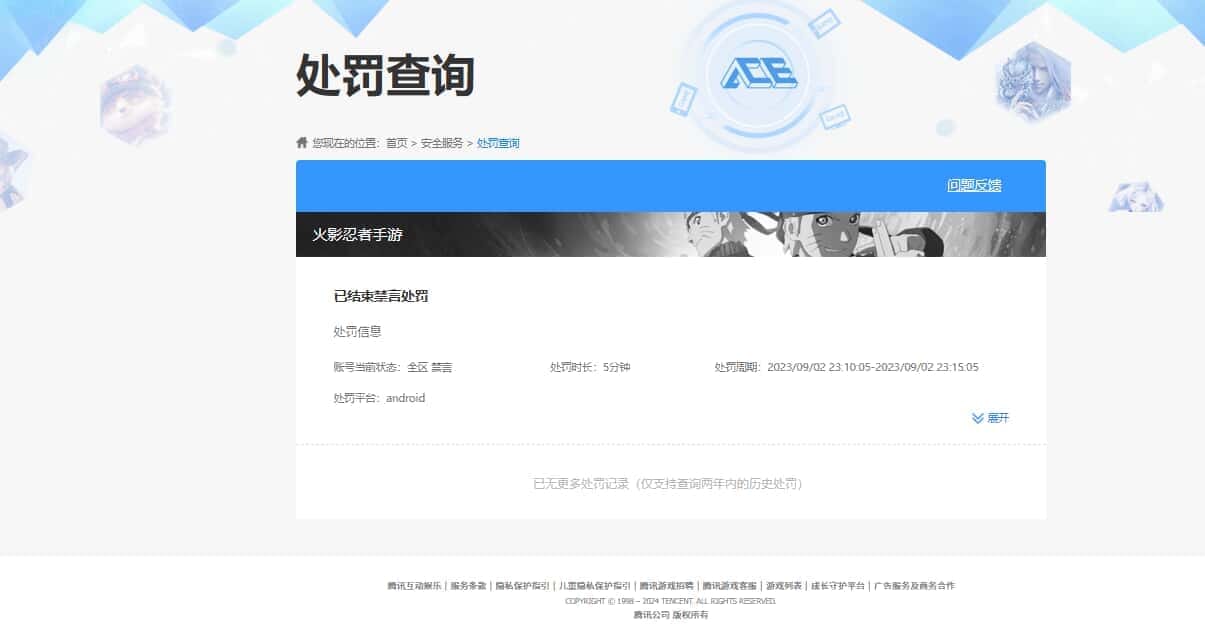Click 账号当前状态：全区 禁言 text
1205x640 pixels.
[393, 367]
